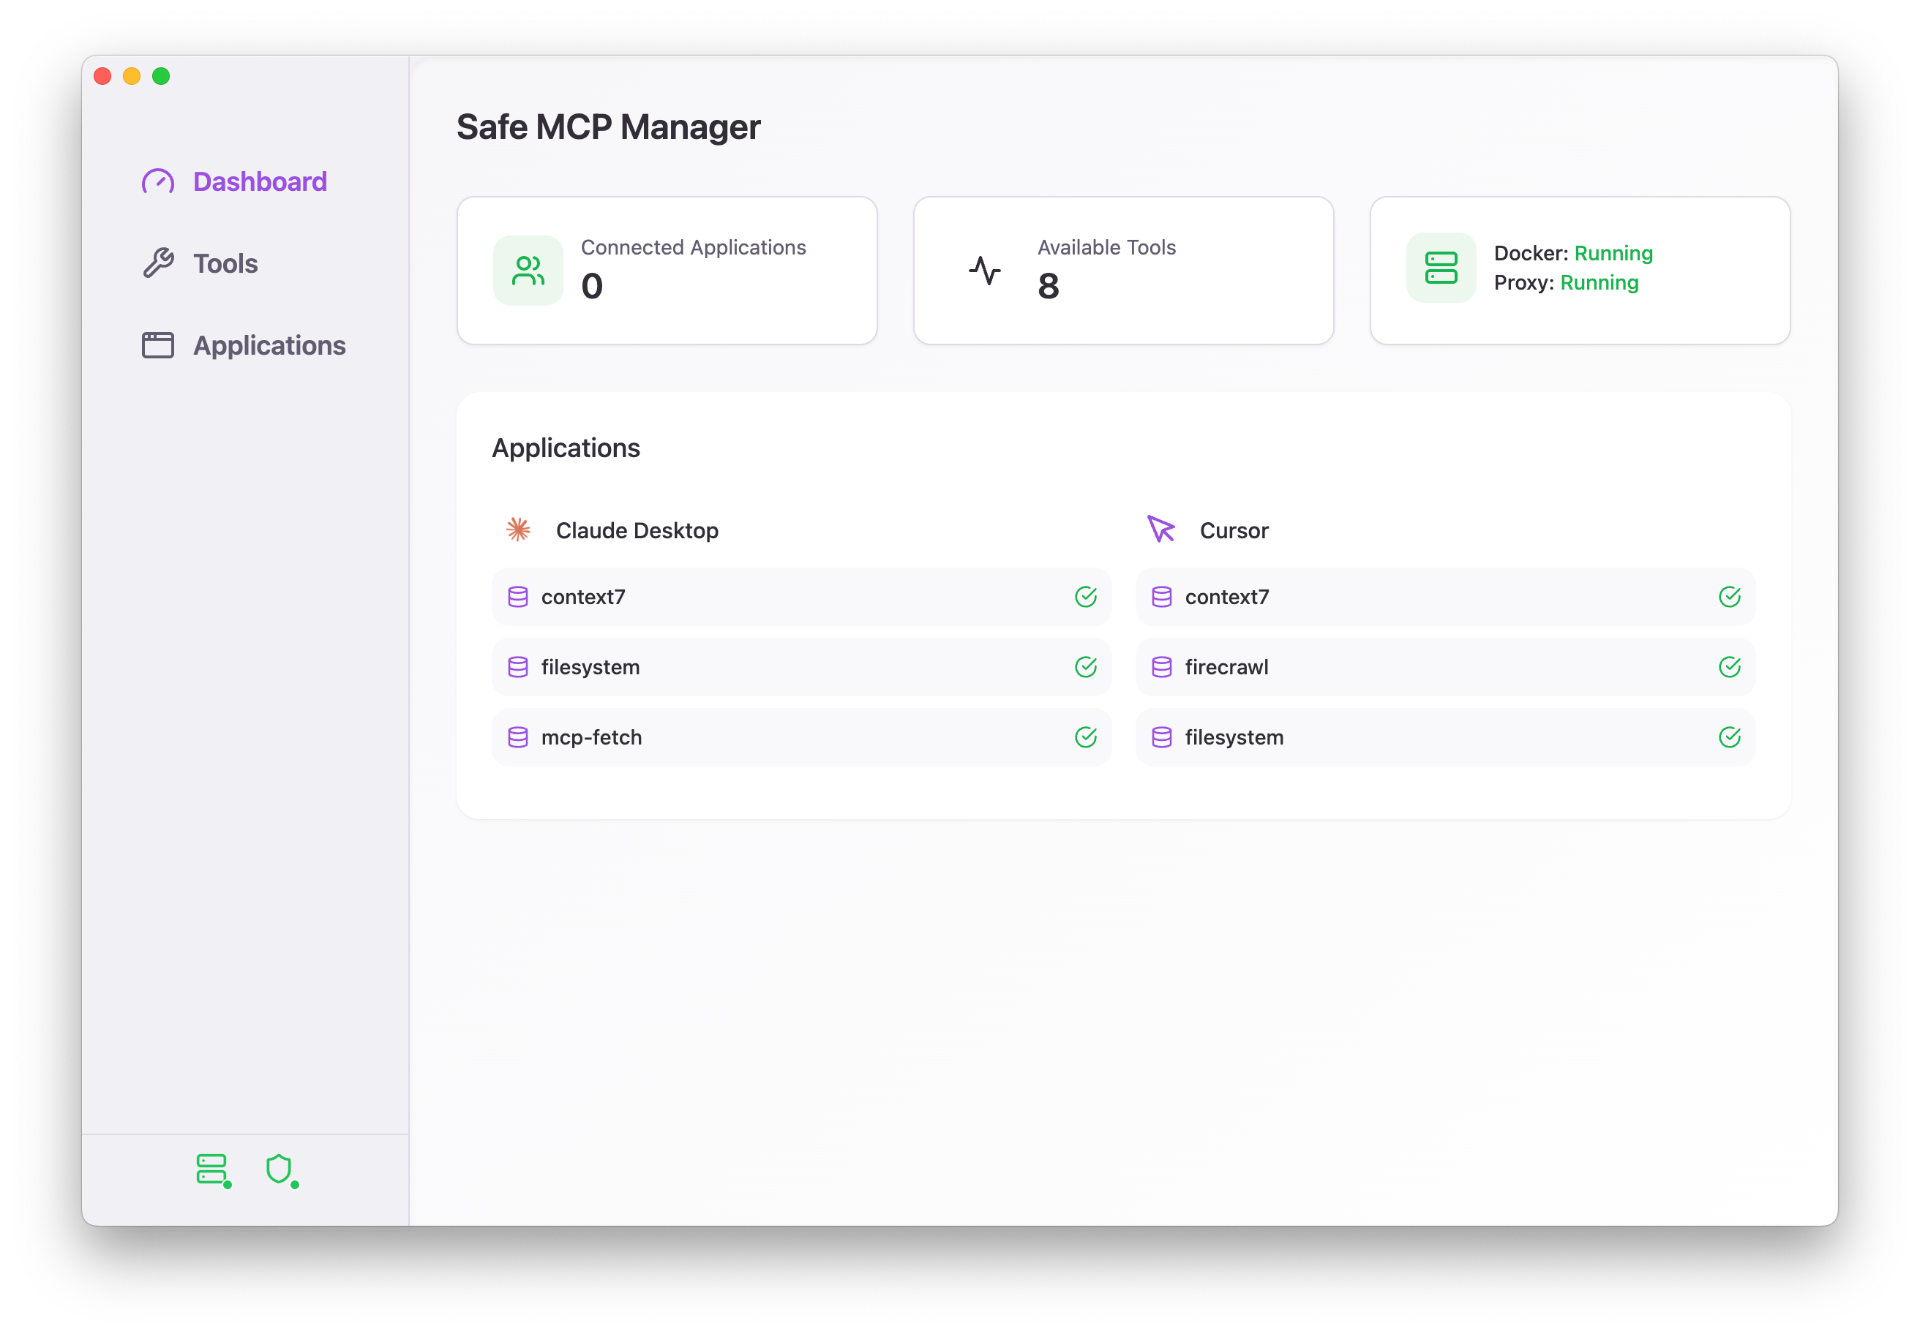Toggle the status check for mcp-fetch
The height and width of the screenshot is (1334, 1920).
click(x=1086, y=737)
